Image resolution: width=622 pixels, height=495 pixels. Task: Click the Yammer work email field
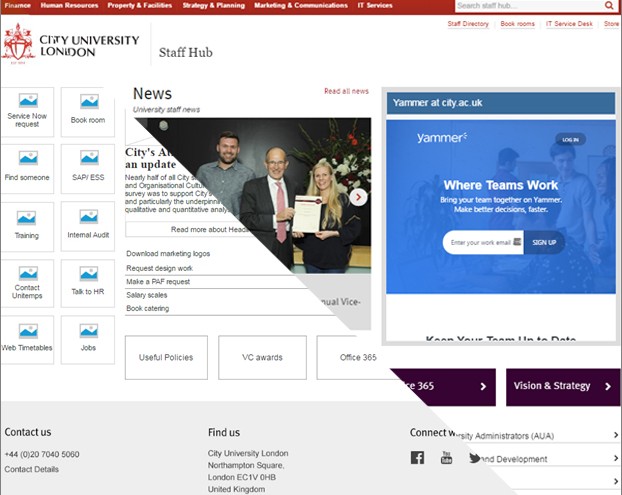click(x=483, y=242)
